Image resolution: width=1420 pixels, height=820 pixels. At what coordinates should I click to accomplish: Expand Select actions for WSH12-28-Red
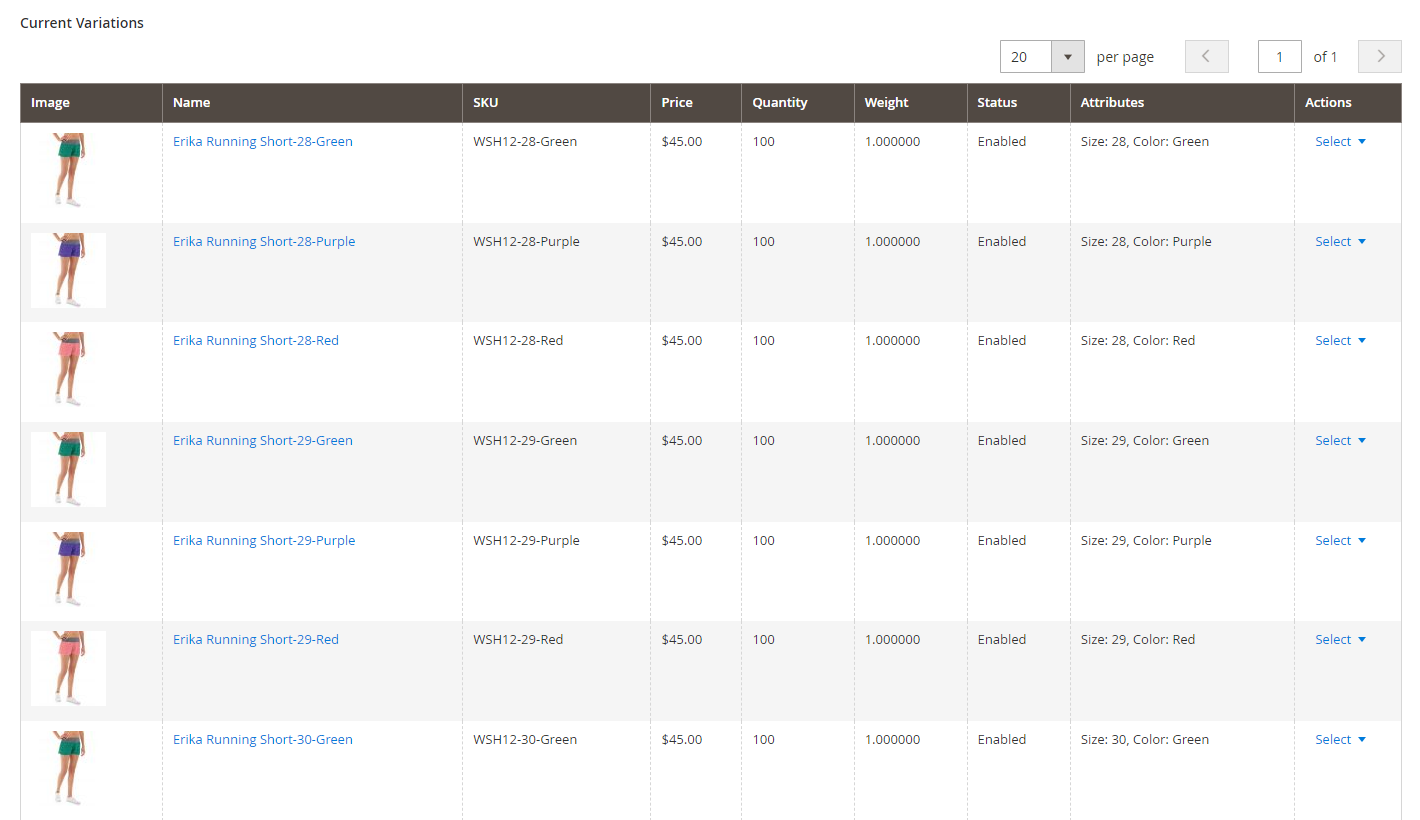tap(1340, 341)
